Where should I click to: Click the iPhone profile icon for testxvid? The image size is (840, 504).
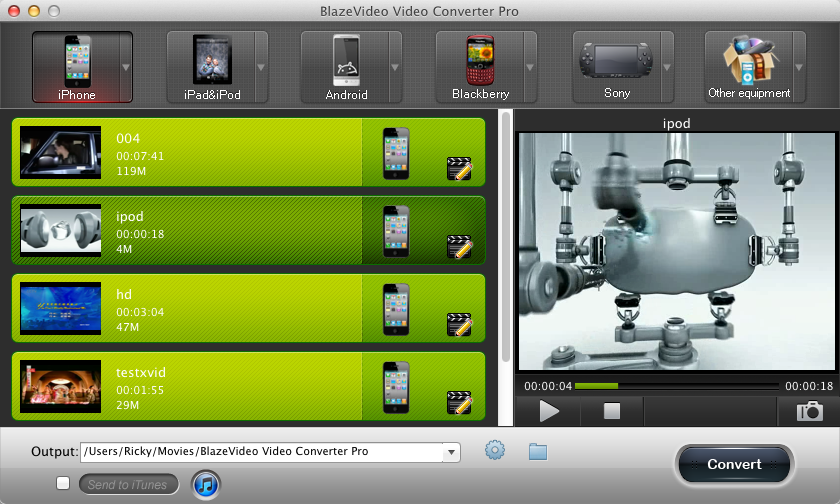pyautogui.click(x=396, y=387)
